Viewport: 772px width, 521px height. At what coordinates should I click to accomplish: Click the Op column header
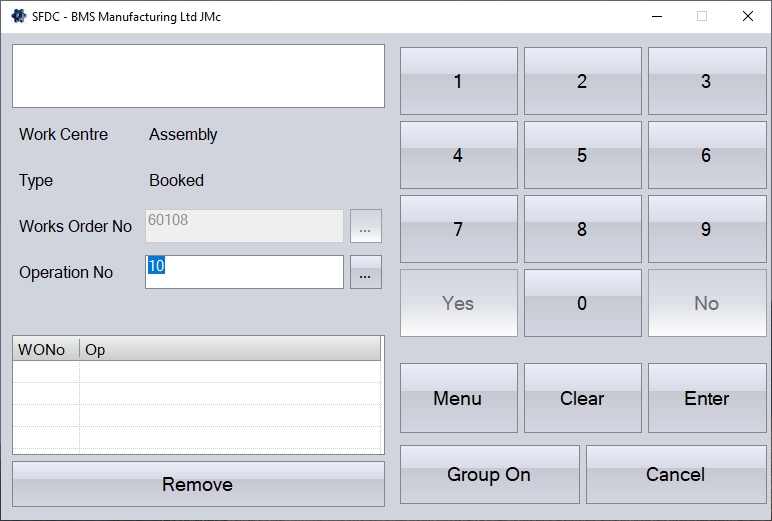coord(230,349)
